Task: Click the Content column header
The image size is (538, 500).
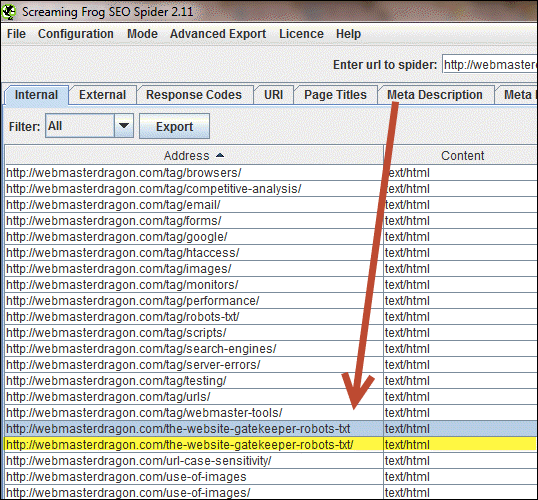Action: (x=461, y=155)
